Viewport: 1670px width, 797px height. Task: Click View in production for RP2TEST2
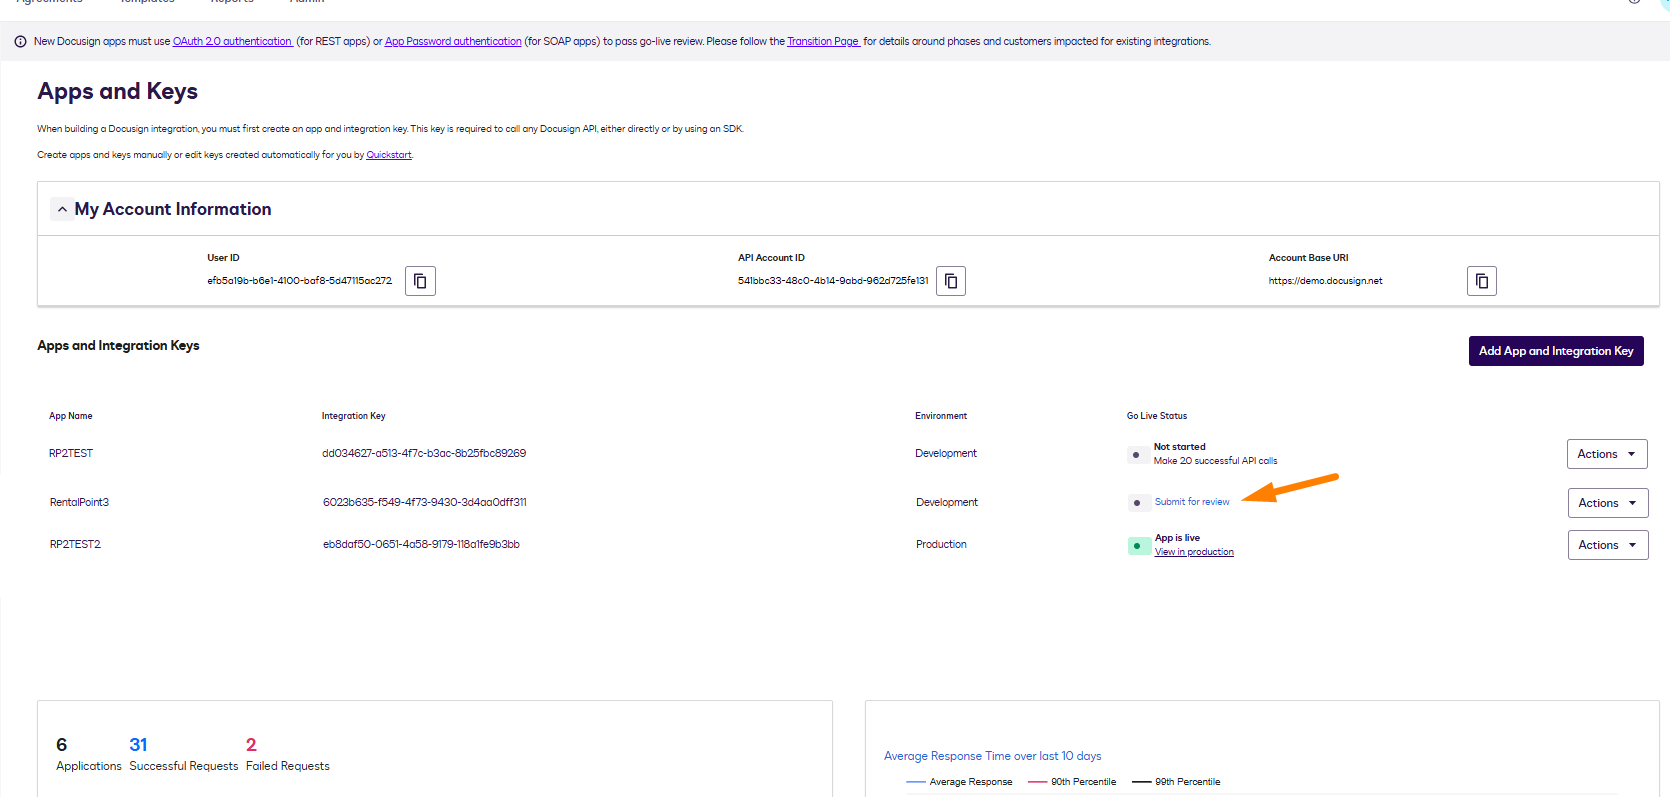click(x=1194, y=552)
